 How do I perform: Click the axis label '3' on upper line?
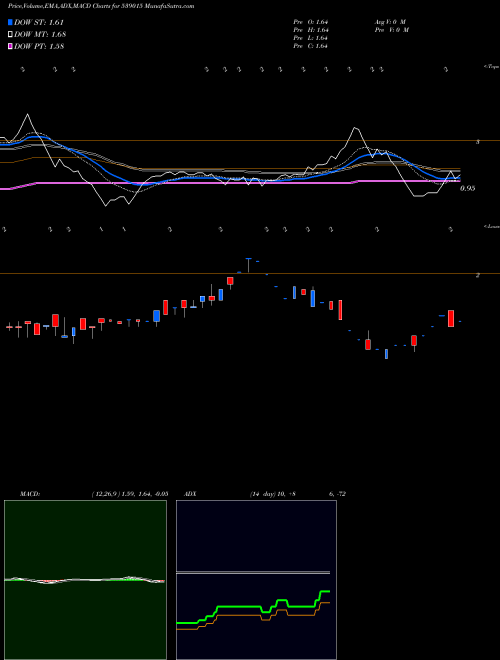point(478,142)
